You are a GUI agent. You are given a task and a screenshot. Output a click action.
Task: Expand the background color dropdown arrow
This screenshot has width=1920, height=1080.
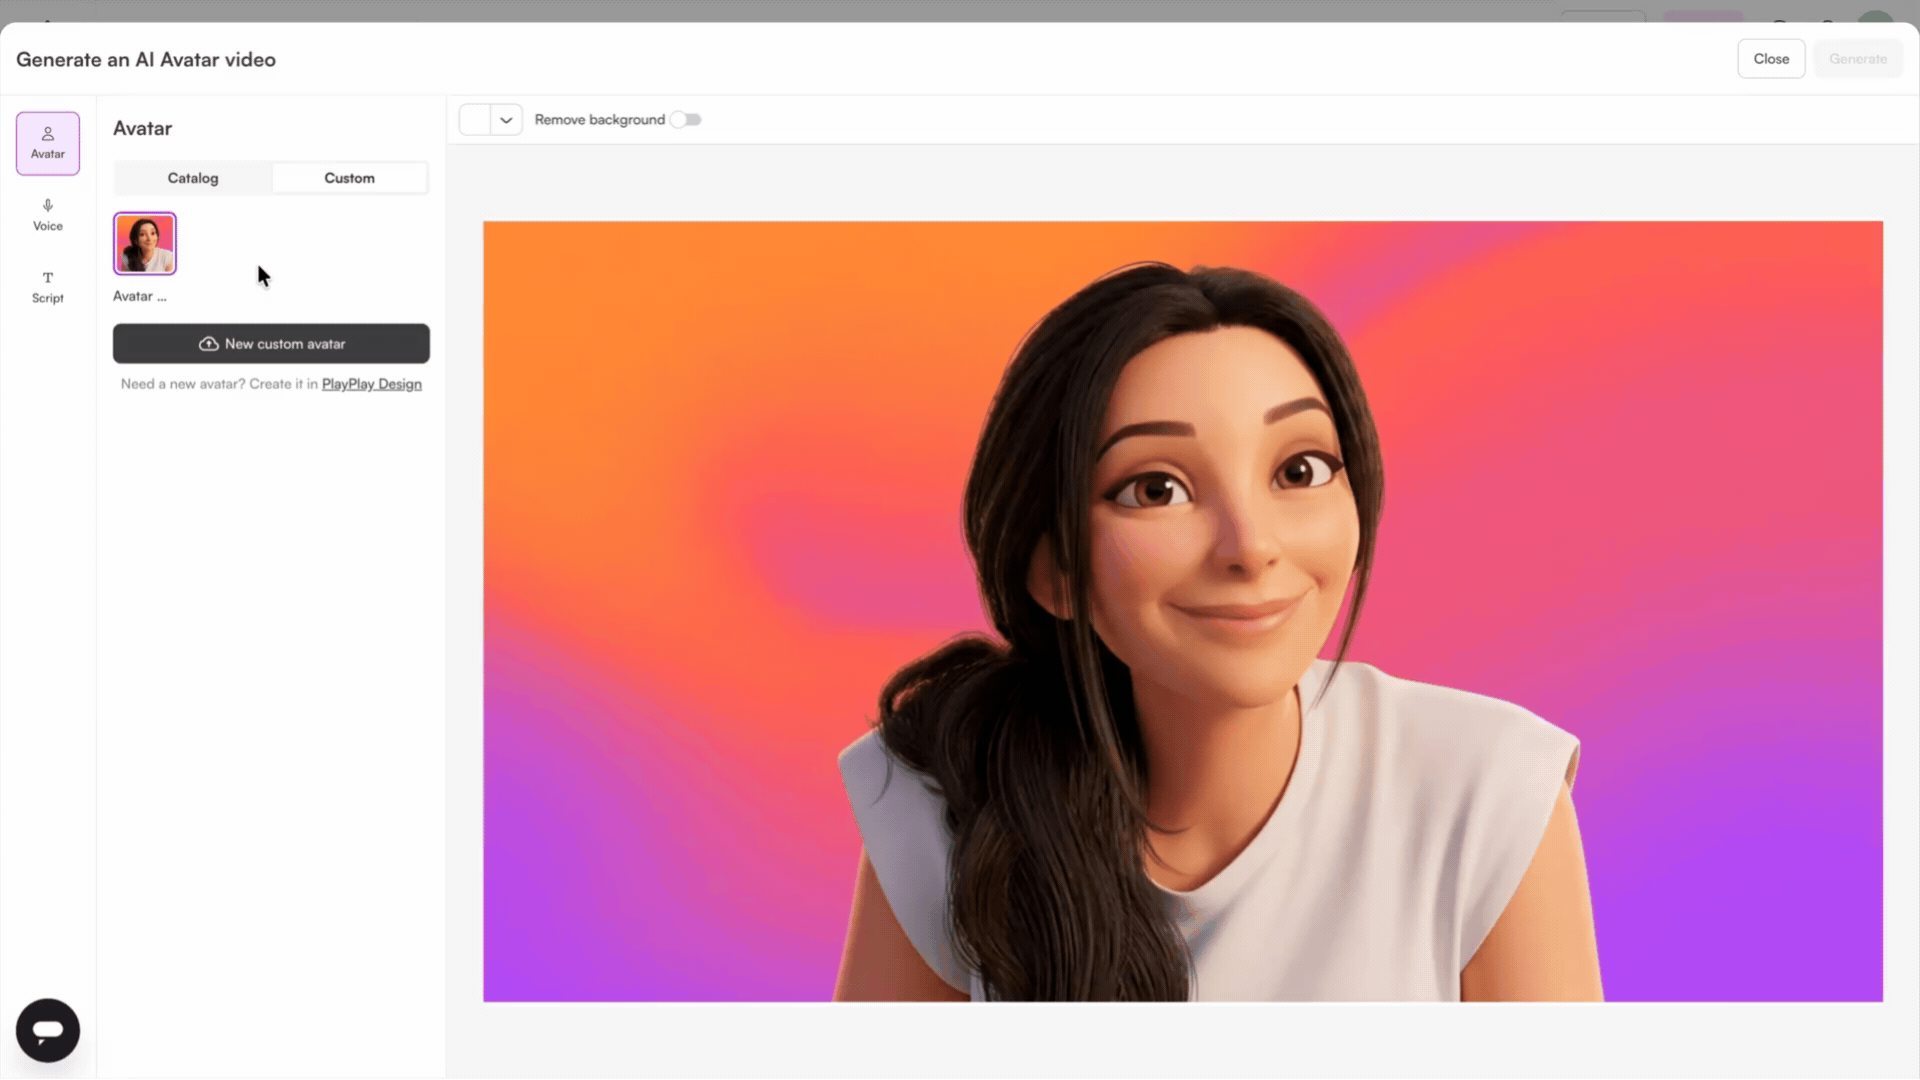[506, 119]
